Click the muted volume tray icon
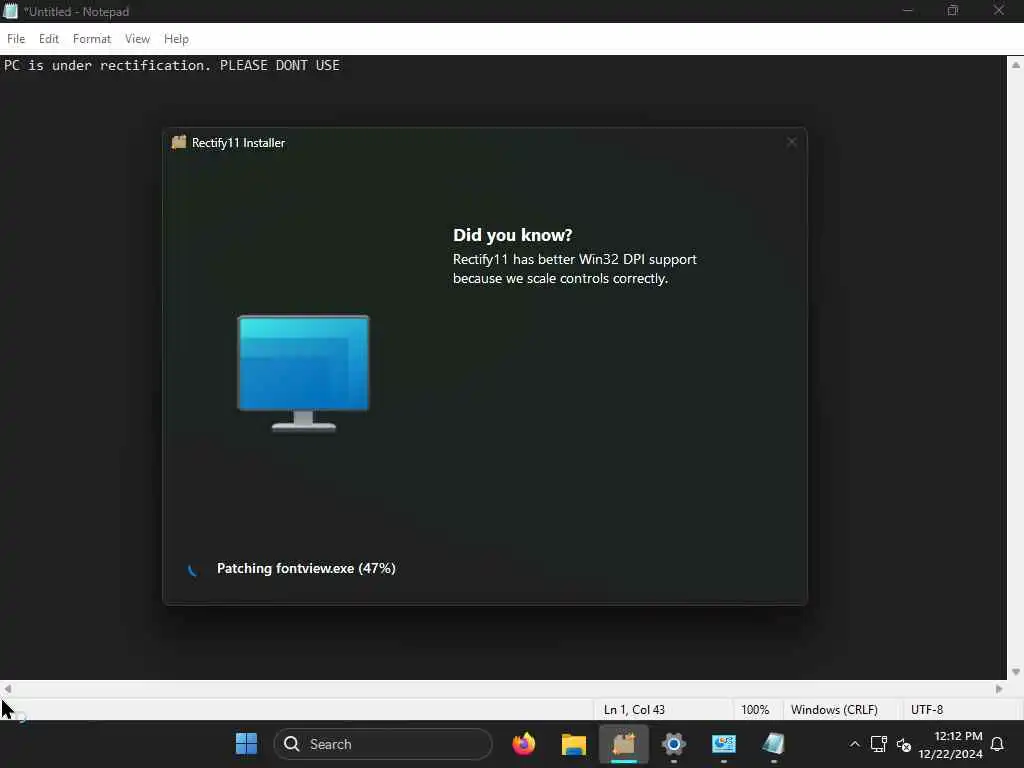 click(904, 744)
